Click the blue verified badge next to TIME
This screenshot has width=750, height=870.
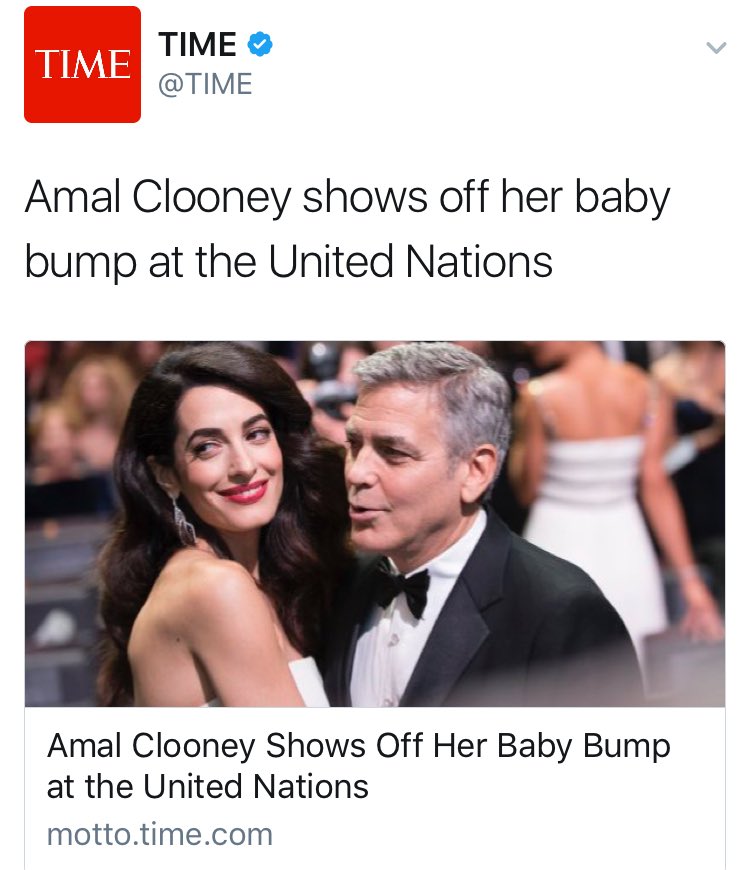[x=260, y=44]
